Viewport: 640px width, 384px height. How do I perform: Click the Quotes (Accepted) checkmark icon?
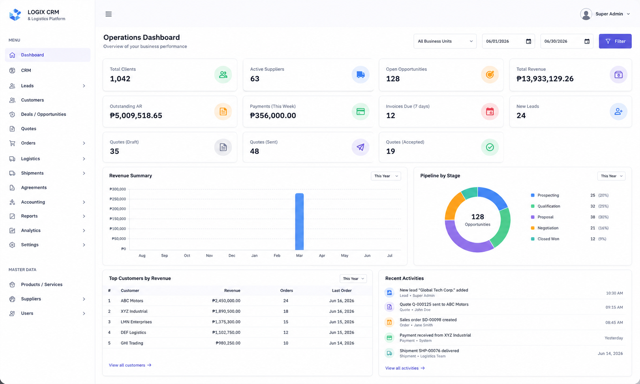tap(490, 147)
